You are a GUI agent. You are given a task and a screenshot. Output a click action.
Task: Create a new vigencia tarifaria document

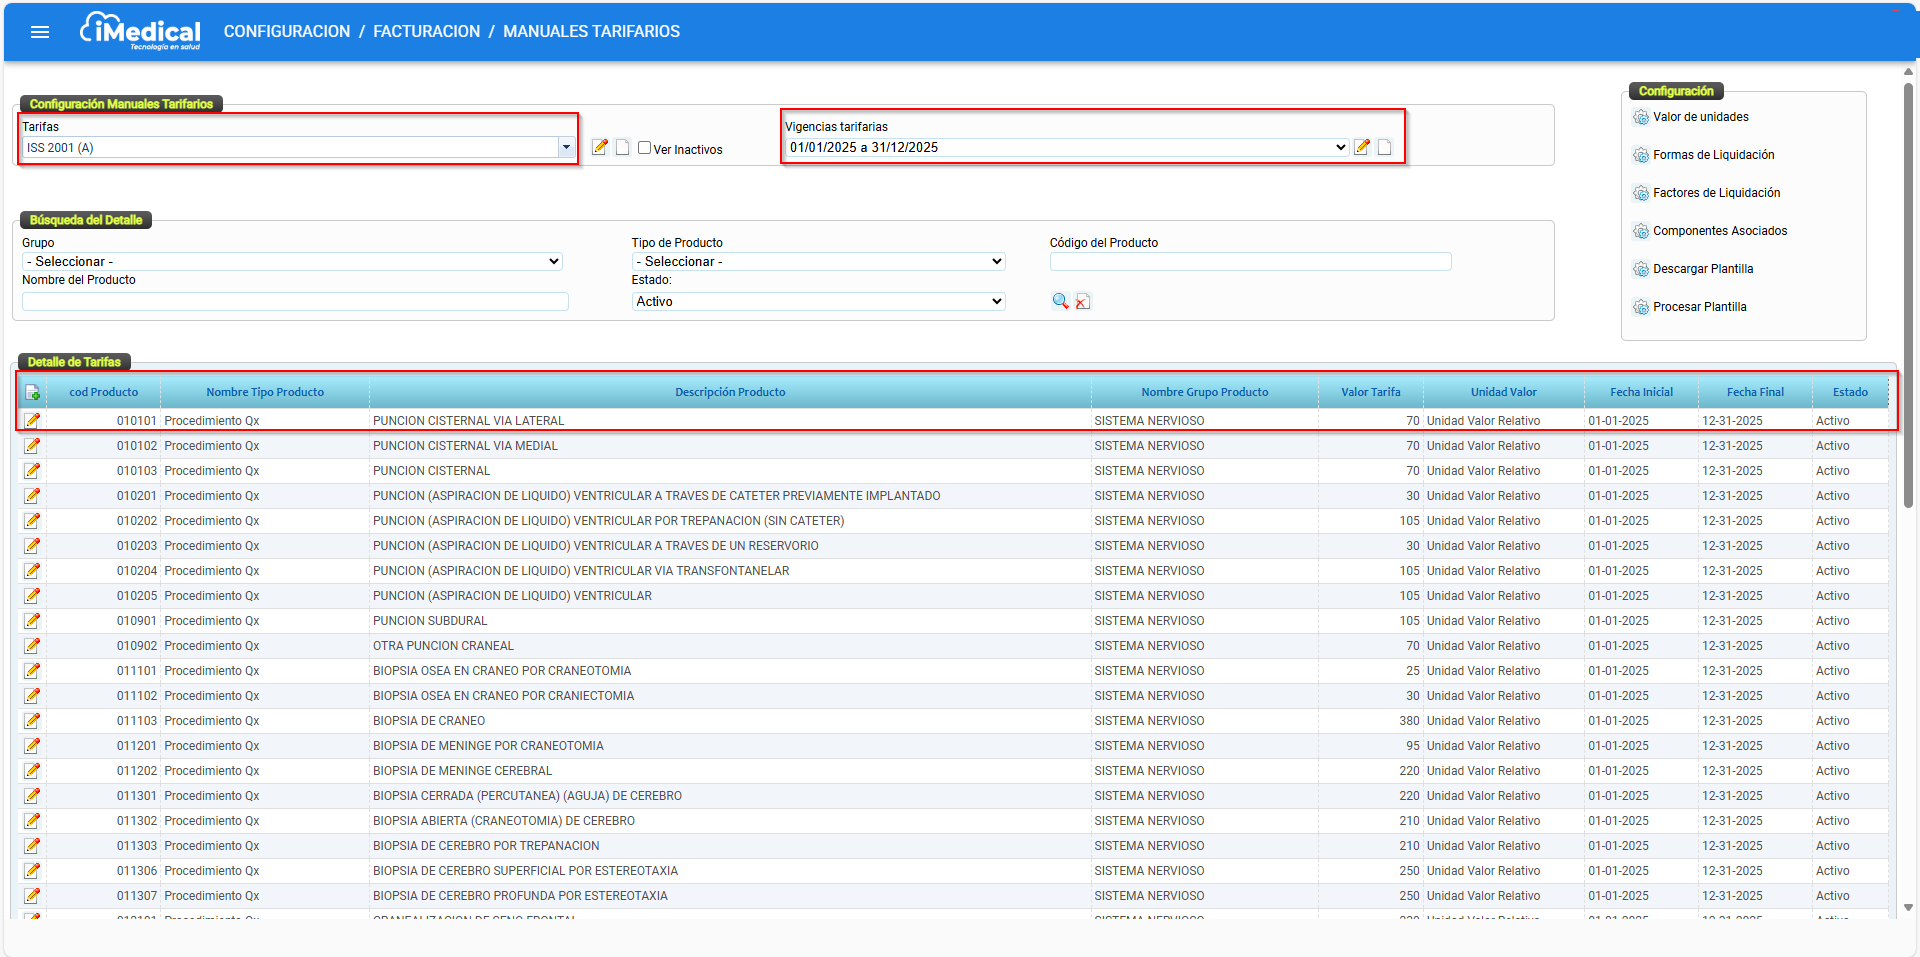1384,147
